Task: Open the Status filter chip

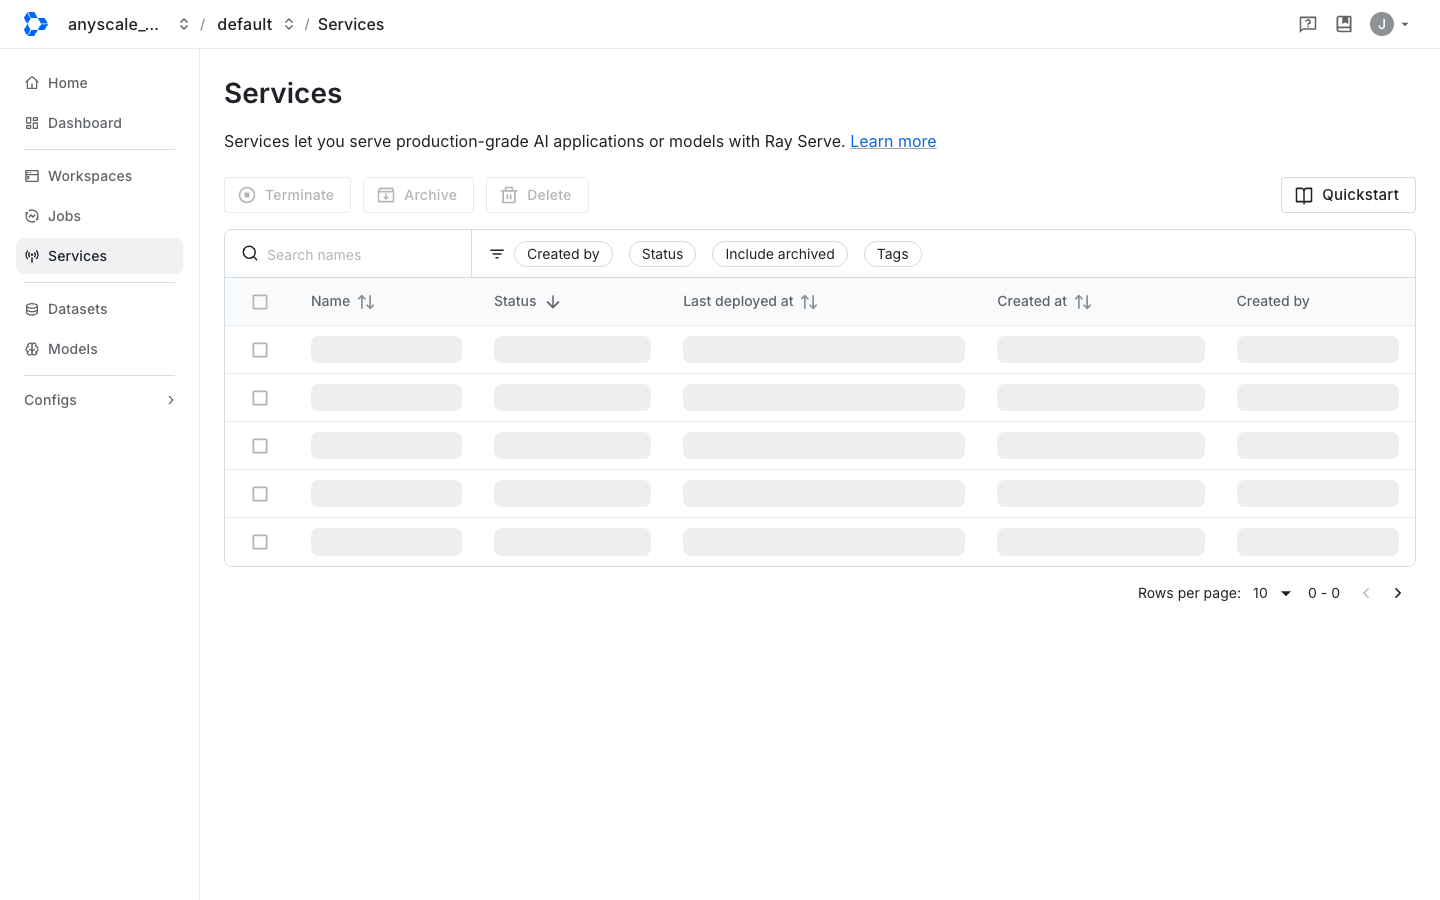Action: [662, 254]
